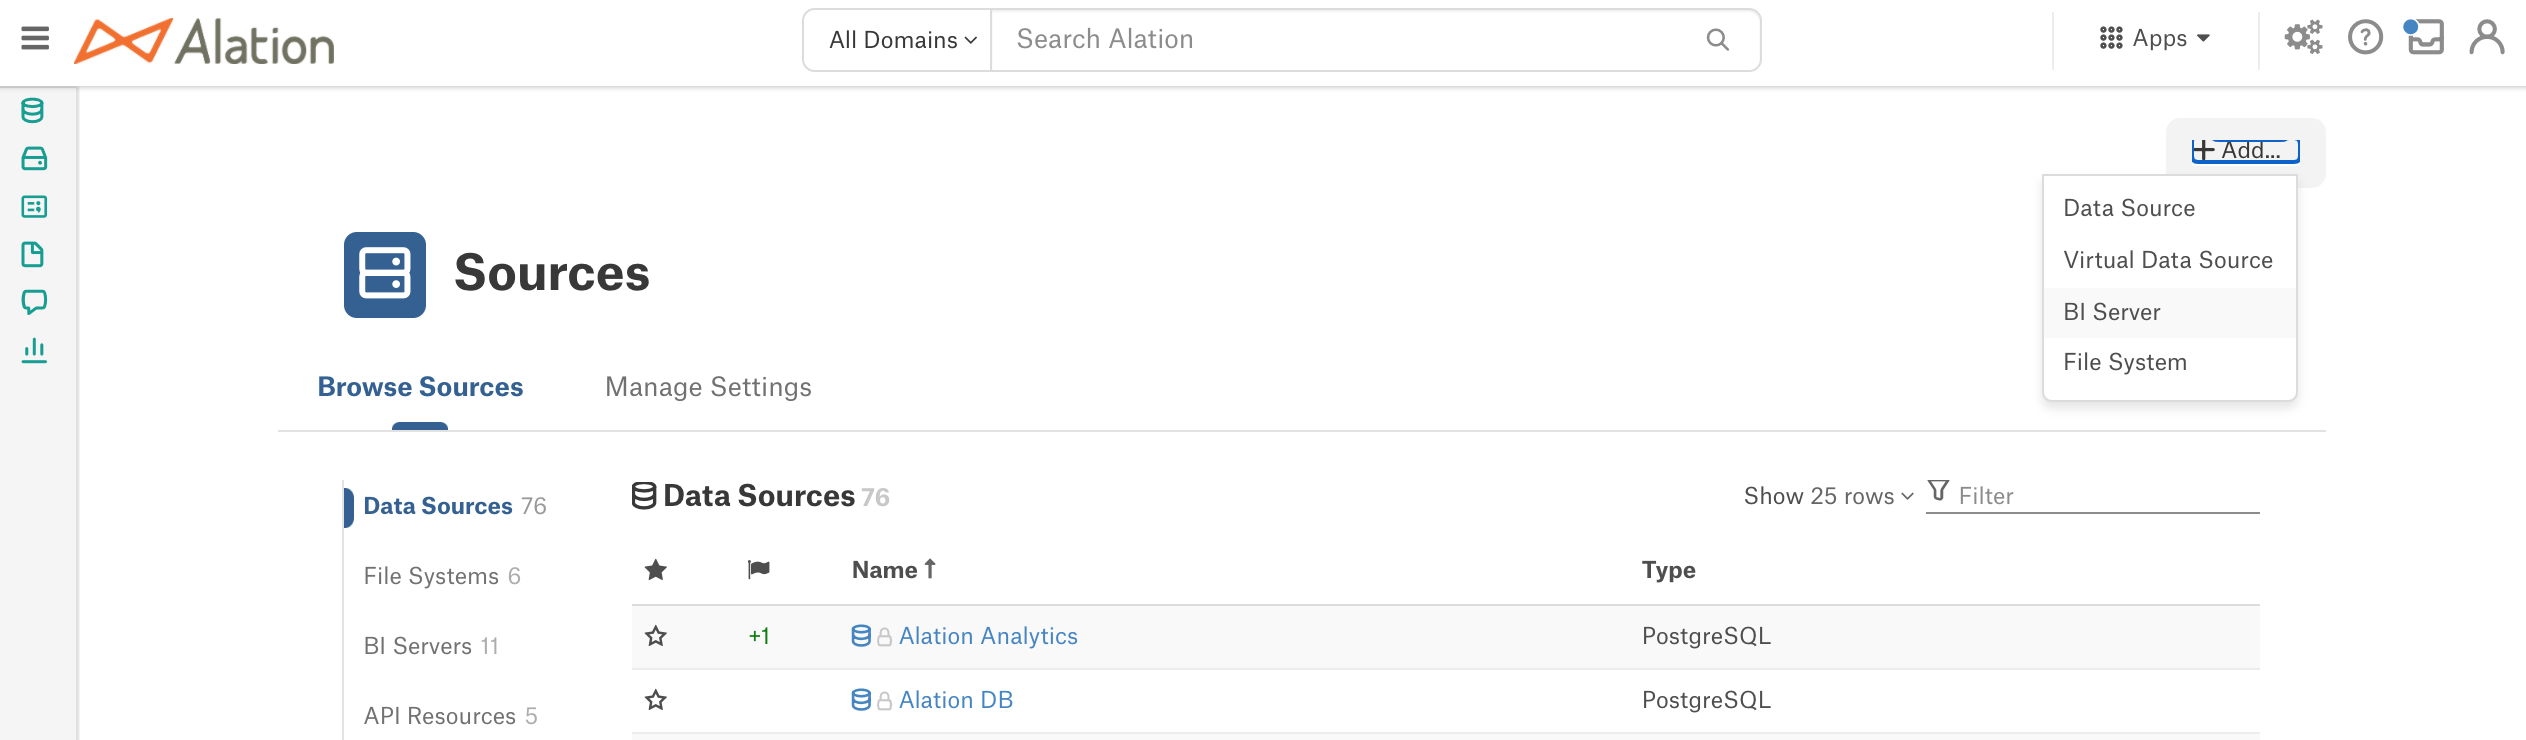Star the Alation Analytics row
The image size is (2526, 740).
(x=656, y=636)
